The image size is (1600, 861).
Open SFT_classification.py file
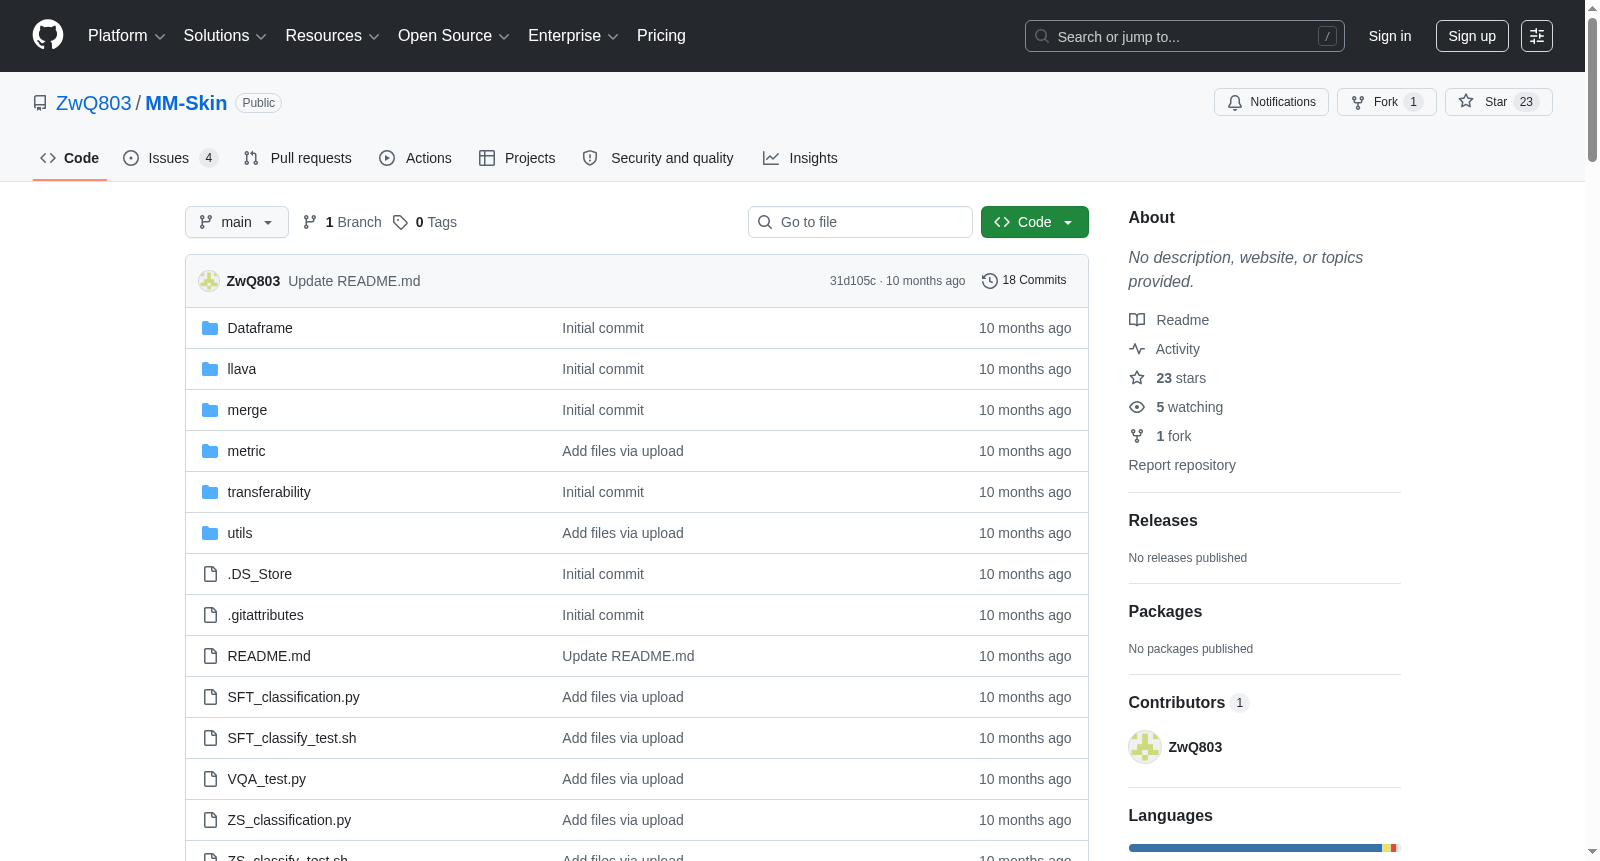[294, 697]
